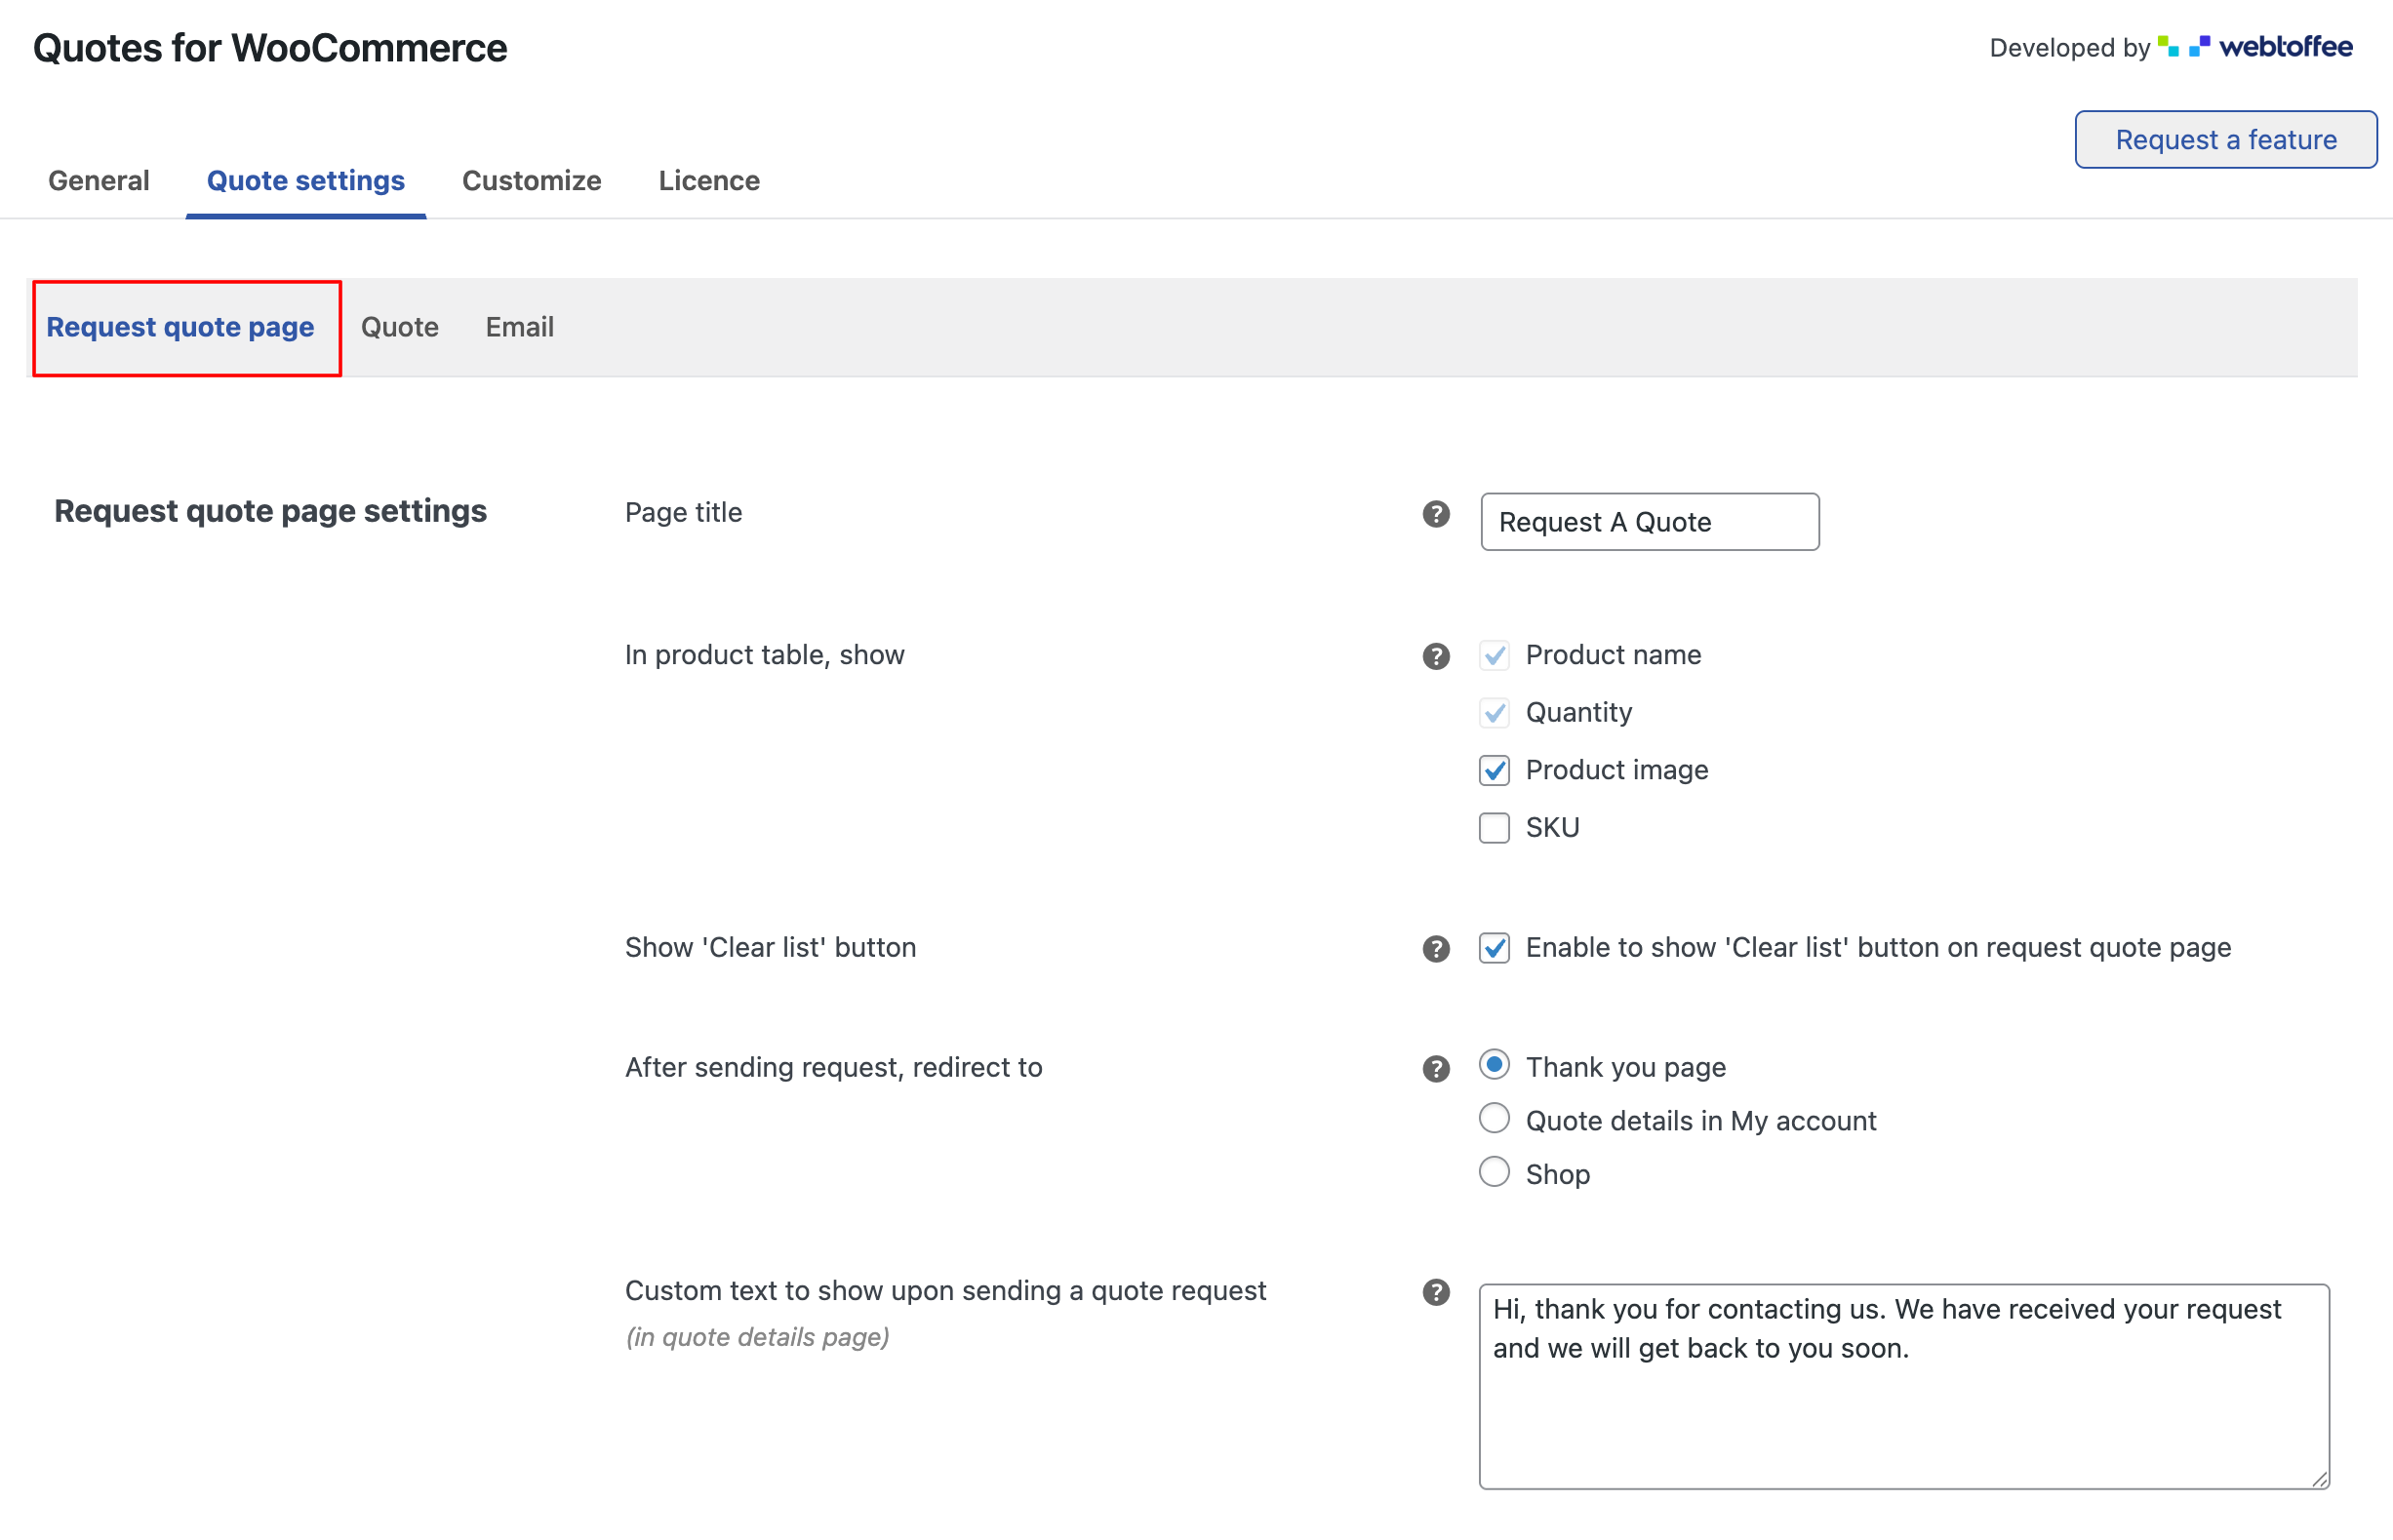Click the Request a feature button
Viewport: 2393px width, 1540px height.
(x=2226, y=139)
